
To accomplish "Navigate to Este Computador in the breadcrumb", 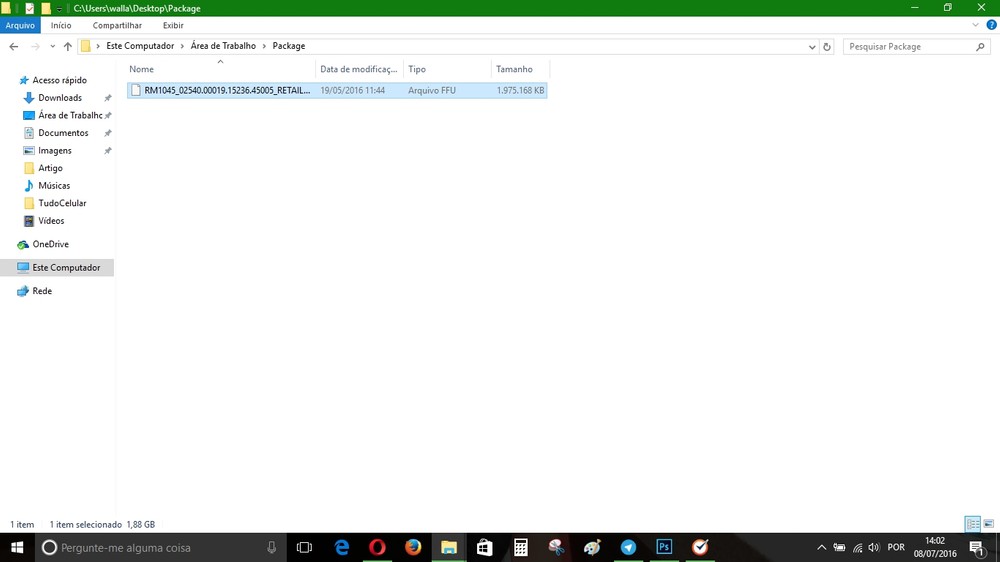I will point(141,46).
